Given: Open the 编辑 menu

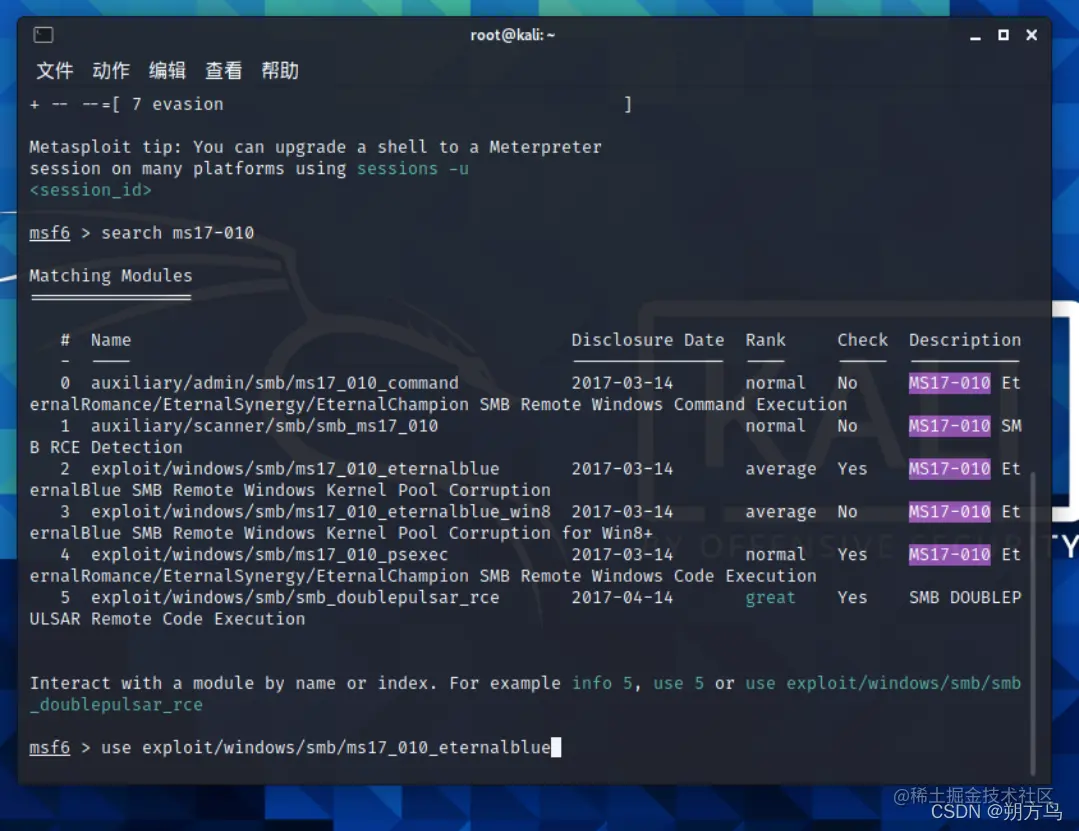Looking at the screenshot, I should click(167, 70).
